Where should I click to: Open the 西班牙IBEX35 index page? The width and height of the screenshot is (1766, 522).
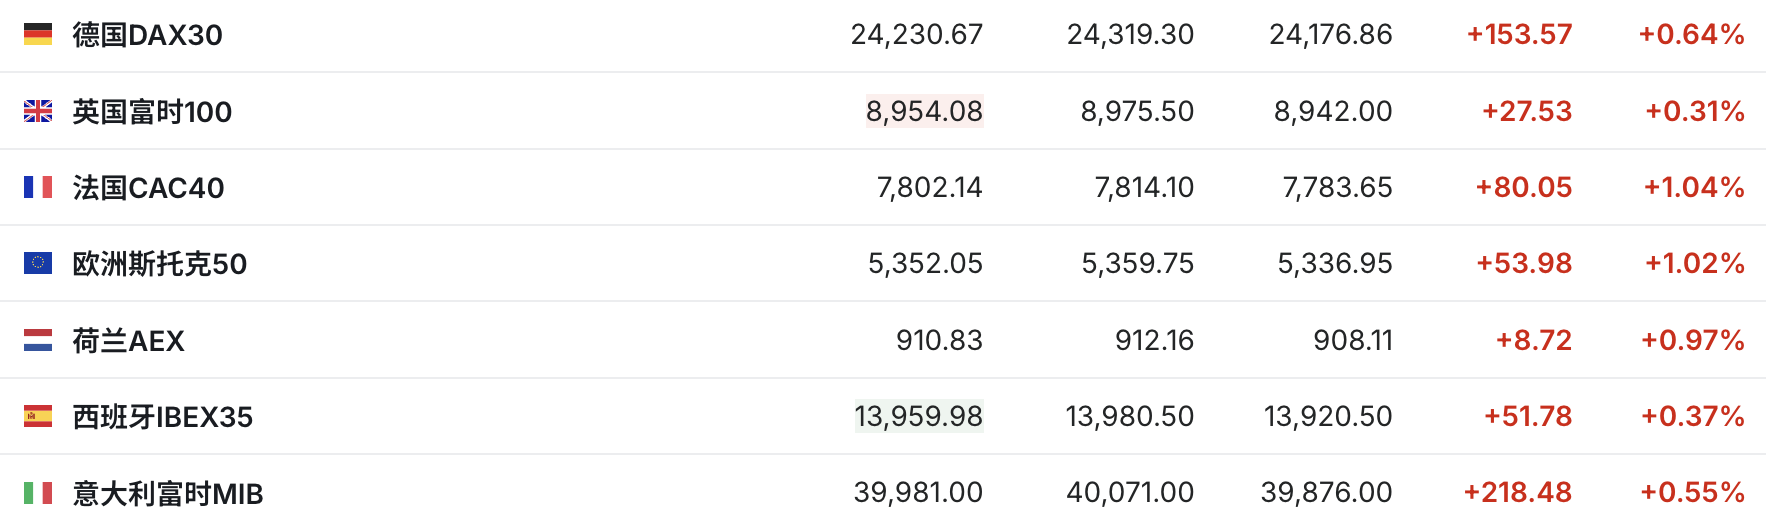(163, 416)
